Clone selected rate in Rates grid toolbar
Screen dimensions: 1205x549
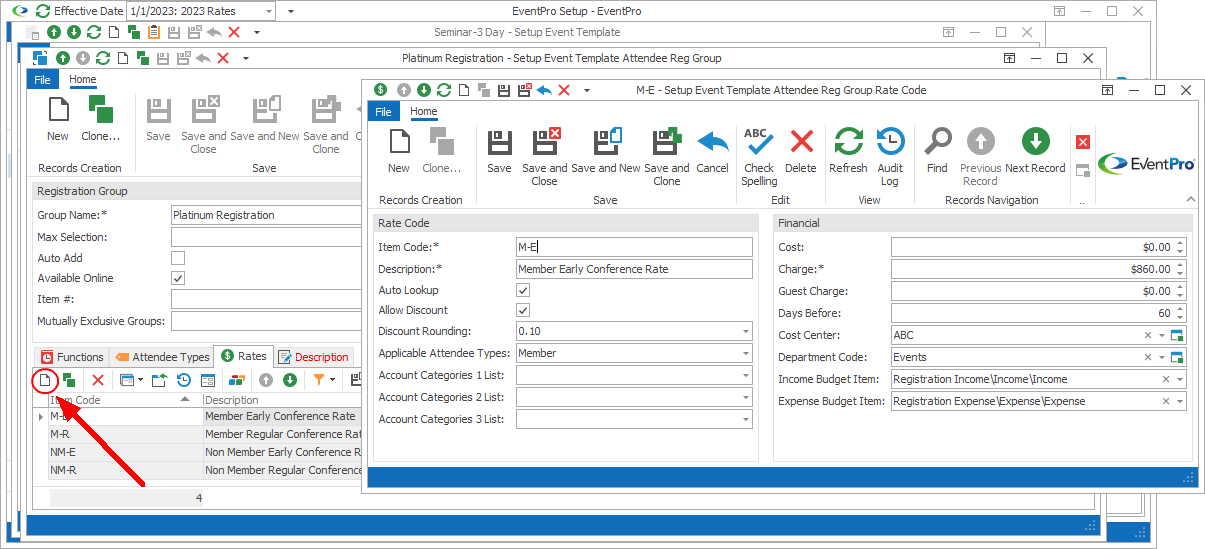[68, 380]
